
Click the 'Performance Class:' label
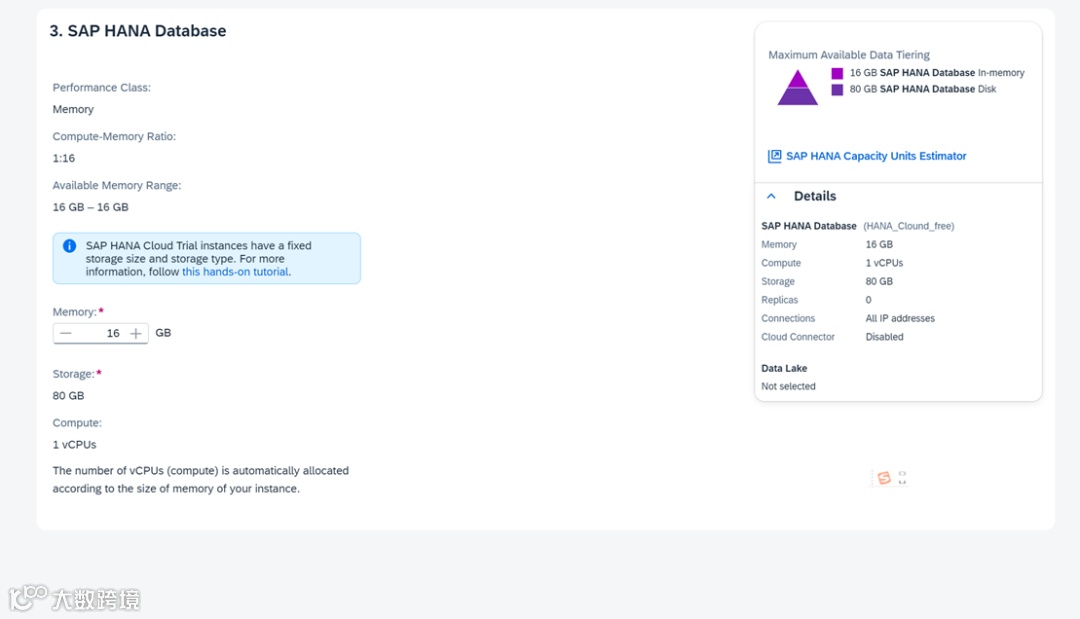pos(101,87)
